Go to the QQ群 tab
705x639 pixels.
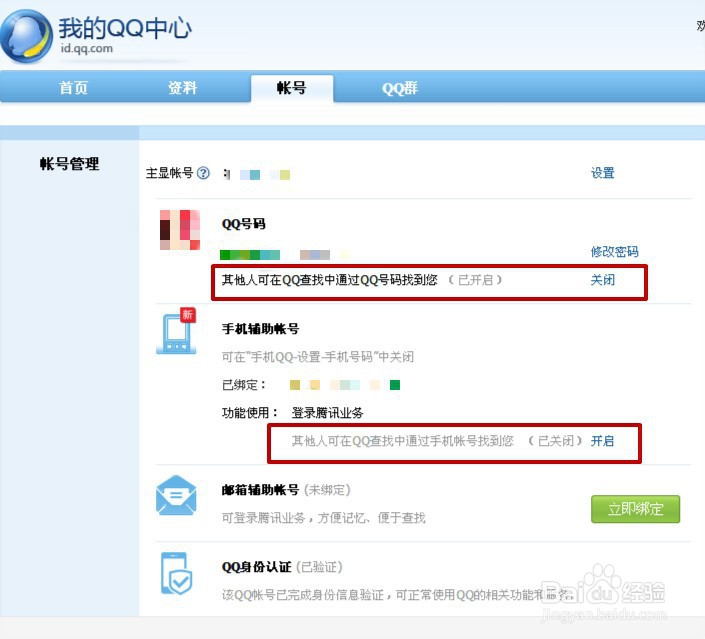pos(400,88)
